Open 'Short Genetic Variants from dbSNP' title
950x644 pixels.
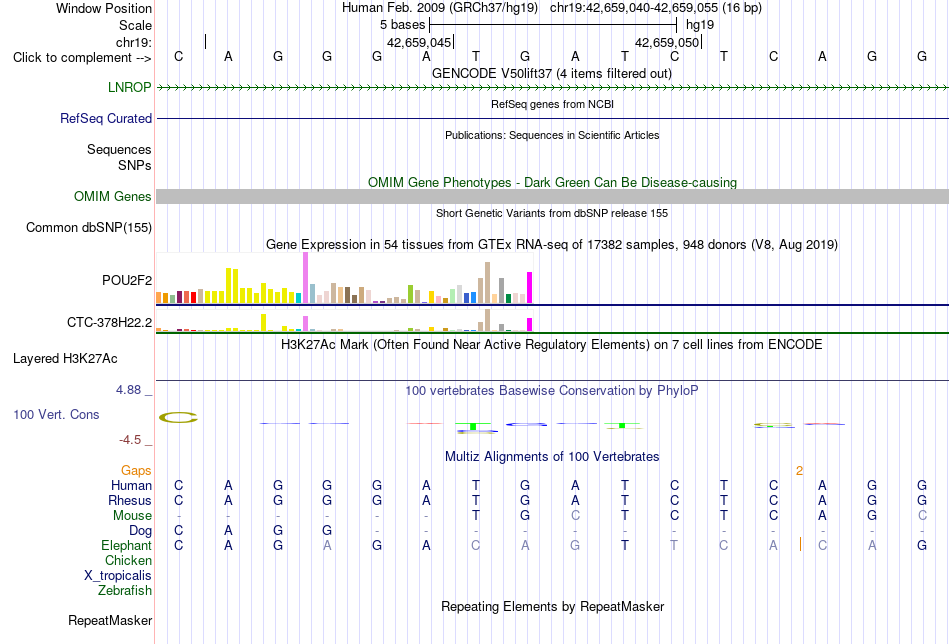[x=552, y=213]
